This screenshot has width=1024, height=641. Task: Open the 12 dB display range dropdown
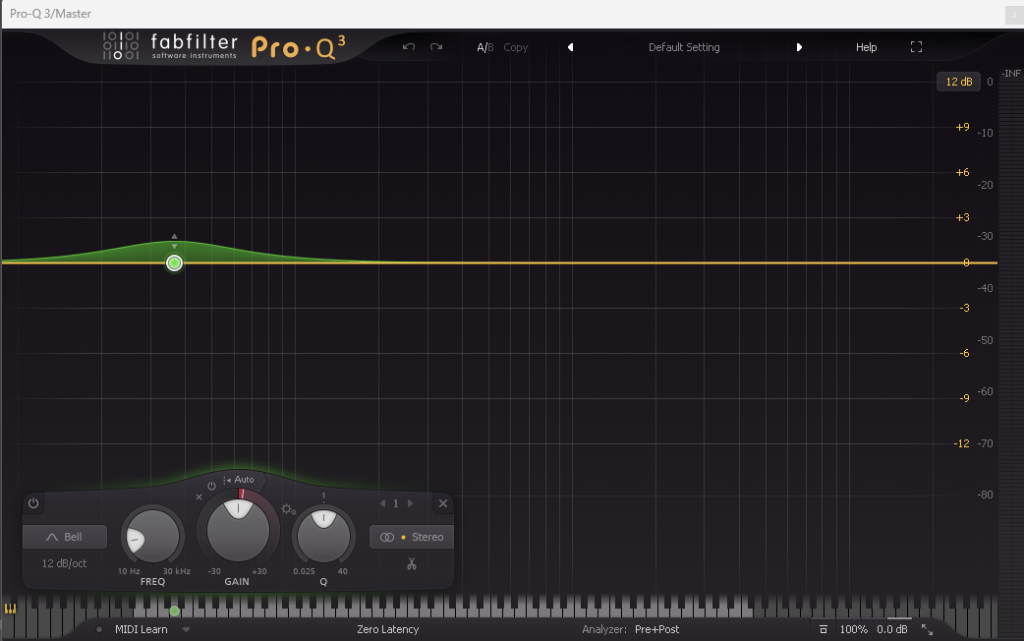[959, 82]
